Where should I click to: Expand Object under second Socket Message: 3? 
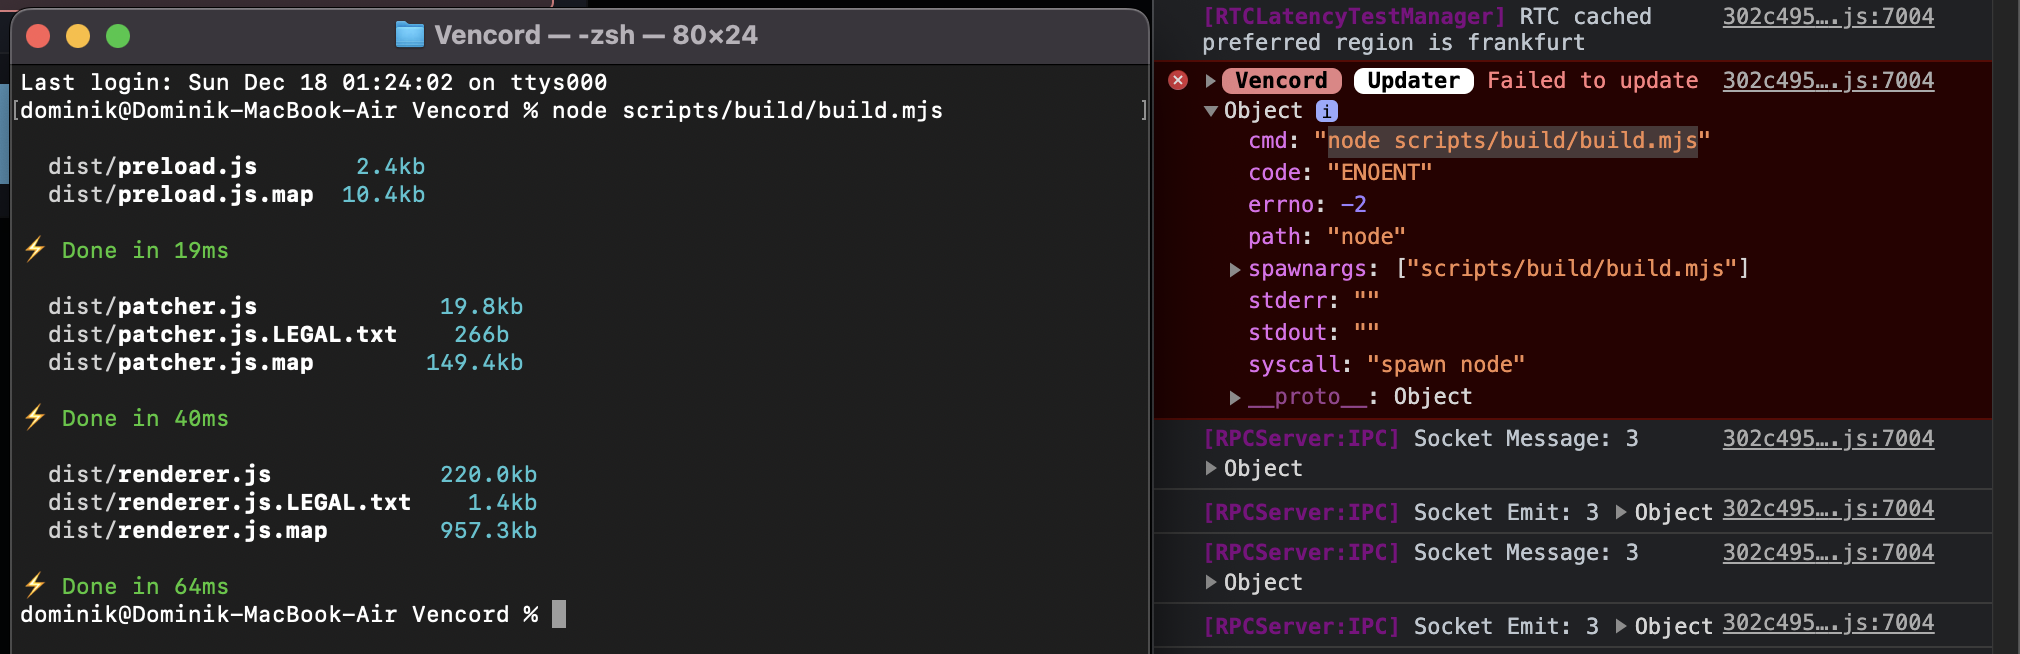click(1211, 582)
